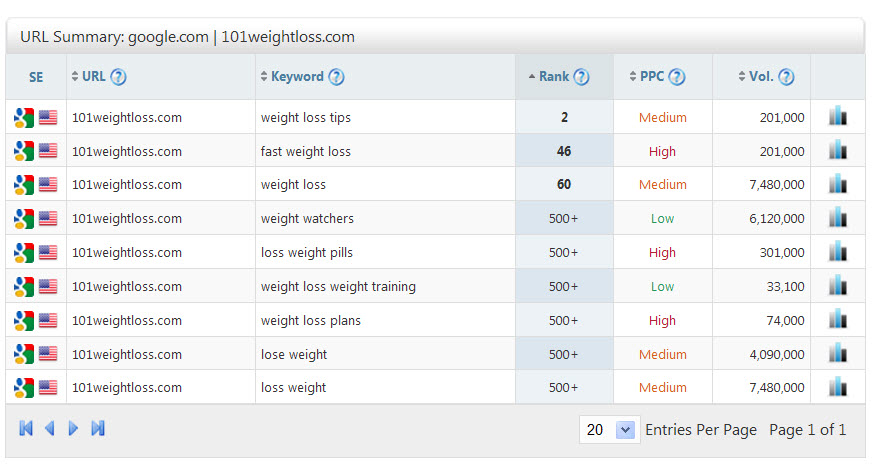Screen dimensions: 875x470
Task: Click help icon beside PPC header
Action: point(677,77)
